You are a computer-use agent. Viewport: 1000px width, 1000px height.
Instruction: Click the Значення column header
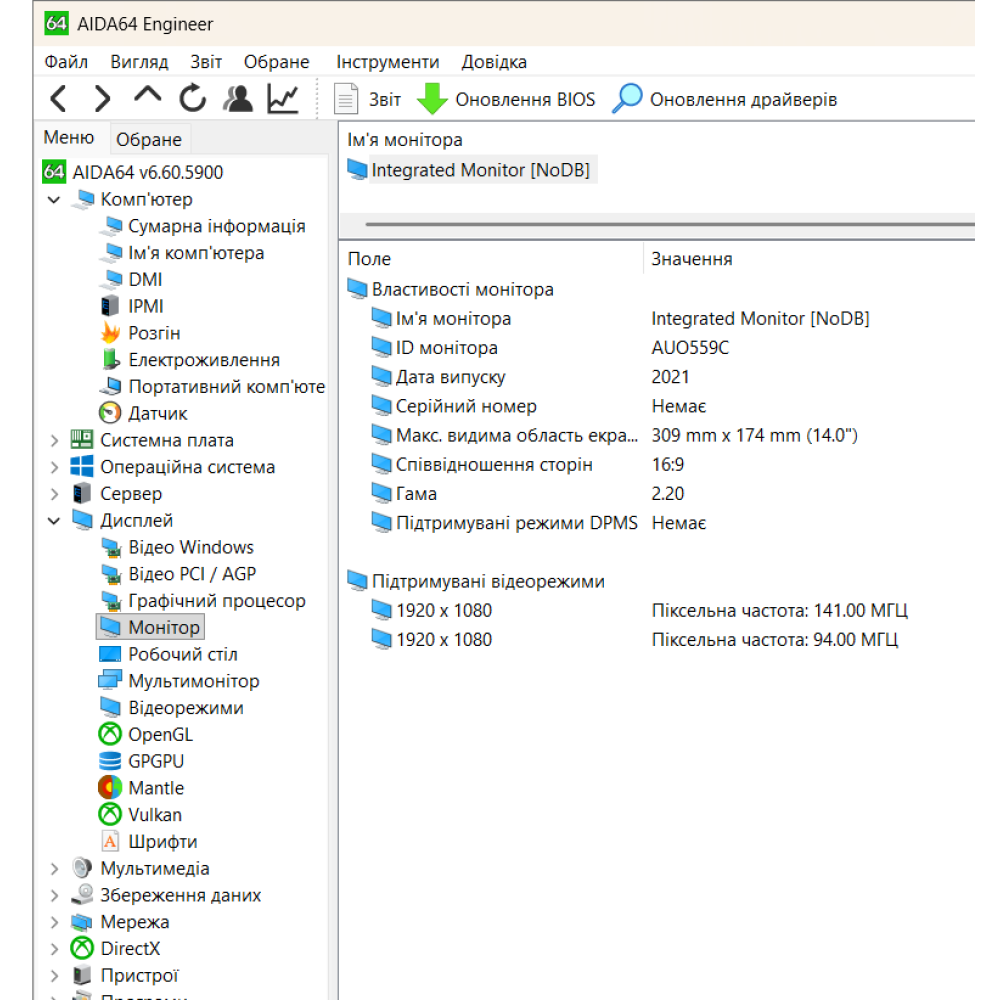coord(692,259)
